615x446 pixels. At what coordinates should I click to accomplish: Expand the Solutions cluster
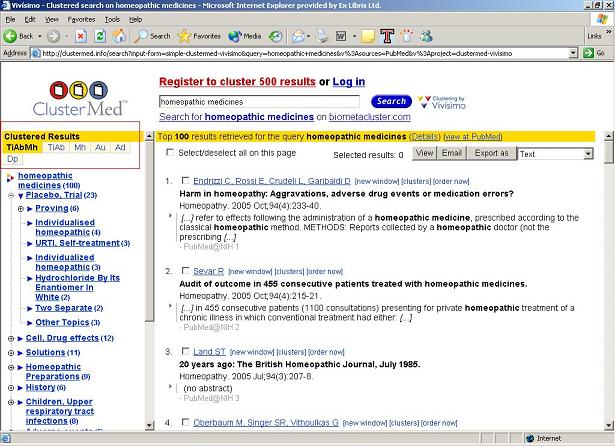coord(11,353)
